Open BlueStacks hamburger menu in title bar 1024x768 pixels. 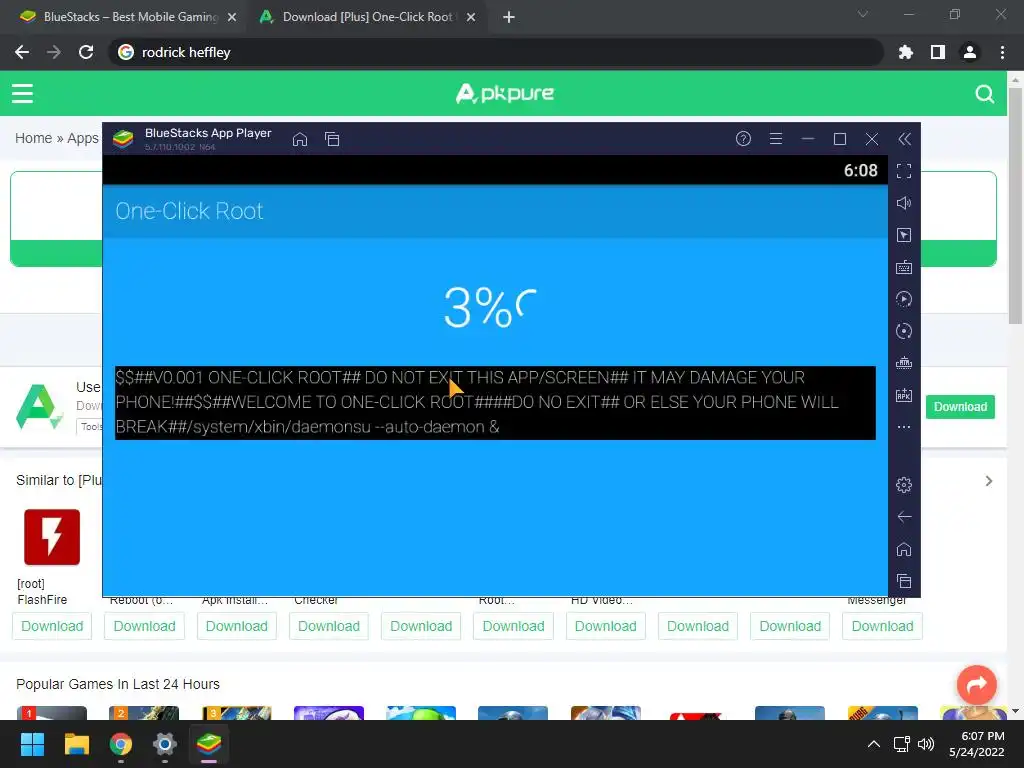[776, 138]
